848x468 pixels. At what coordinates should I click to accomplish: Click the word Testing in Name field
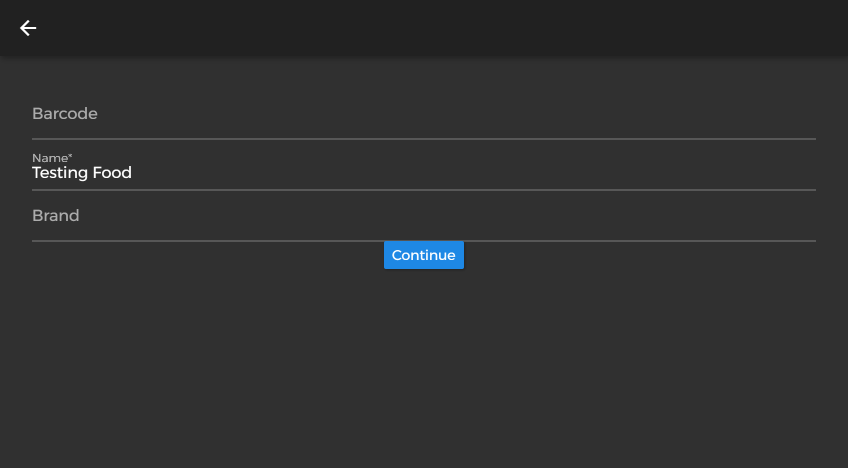coord(60,173)
